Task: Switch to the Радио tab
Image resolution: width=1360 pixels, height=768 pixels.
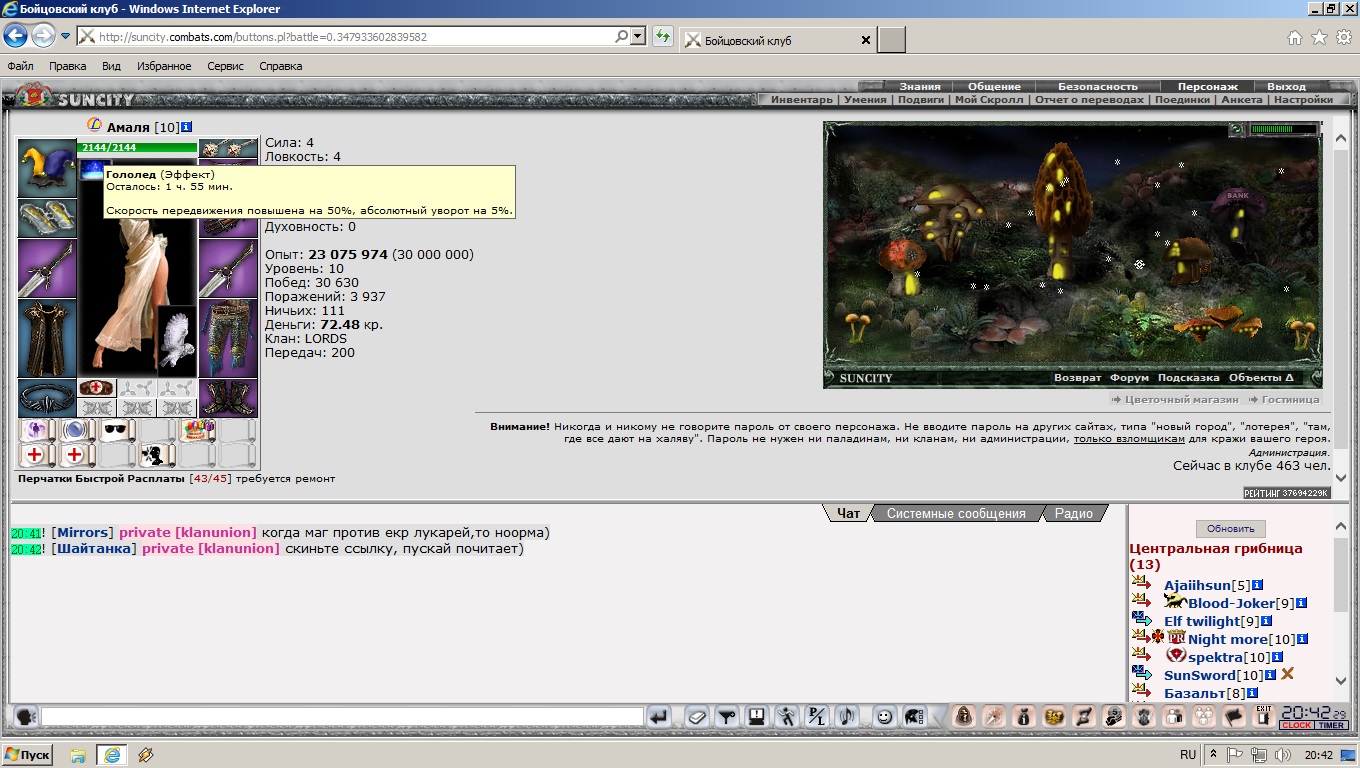Action: pos(1074,514)
